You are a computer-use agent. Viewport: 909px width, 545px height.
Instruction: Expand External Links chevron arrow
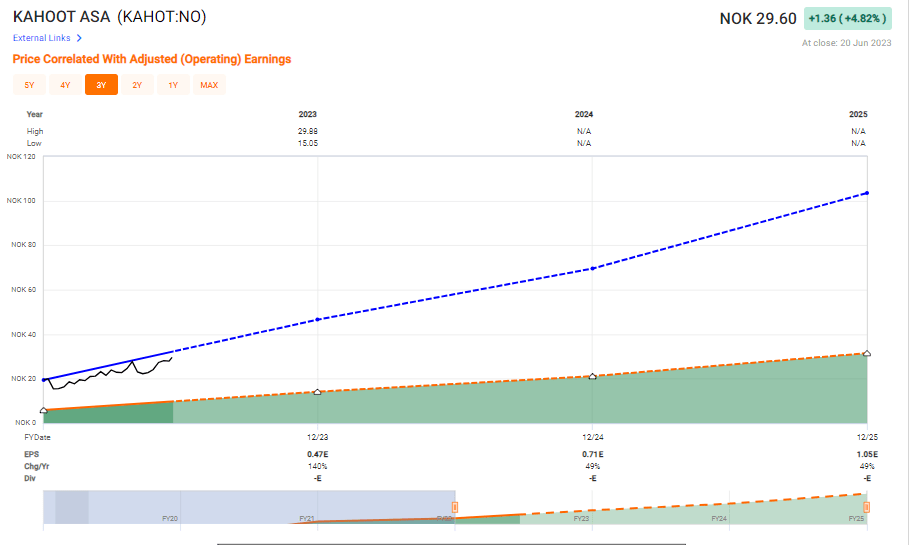pyautogui.click(x=79, y=38)
